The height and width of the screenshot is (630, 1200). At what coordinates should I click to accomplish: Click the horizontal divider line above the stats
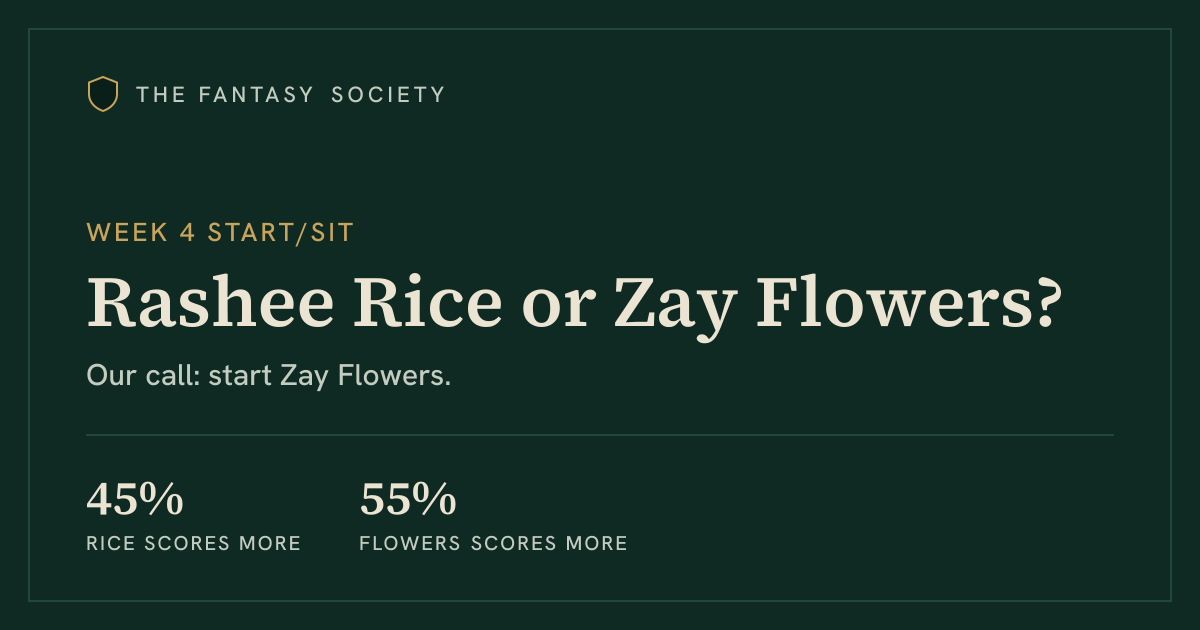tap(600, 435)
